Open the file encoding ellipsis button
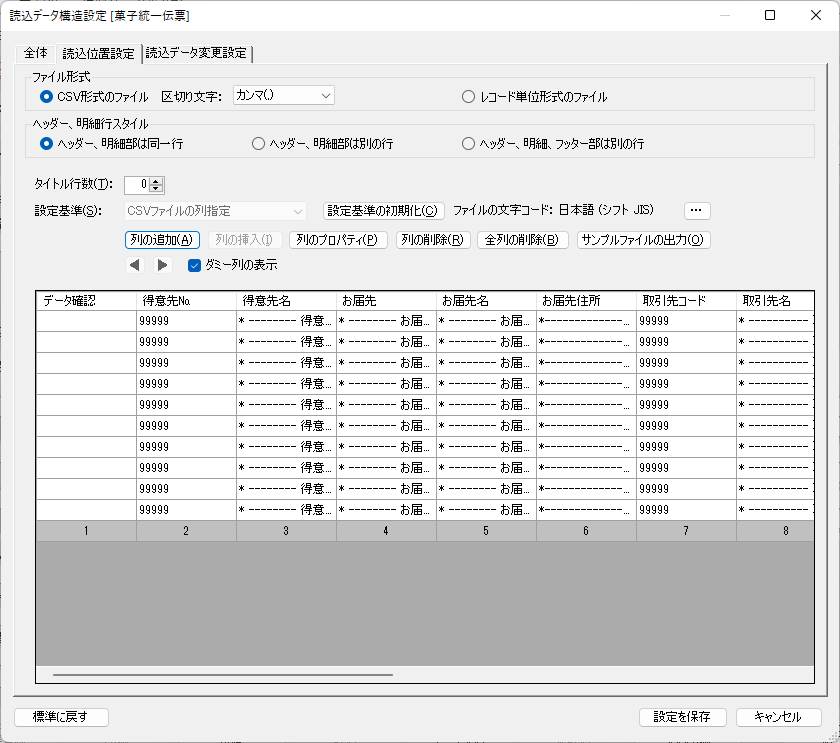840x743 pixels. click(x=697, y=211)
